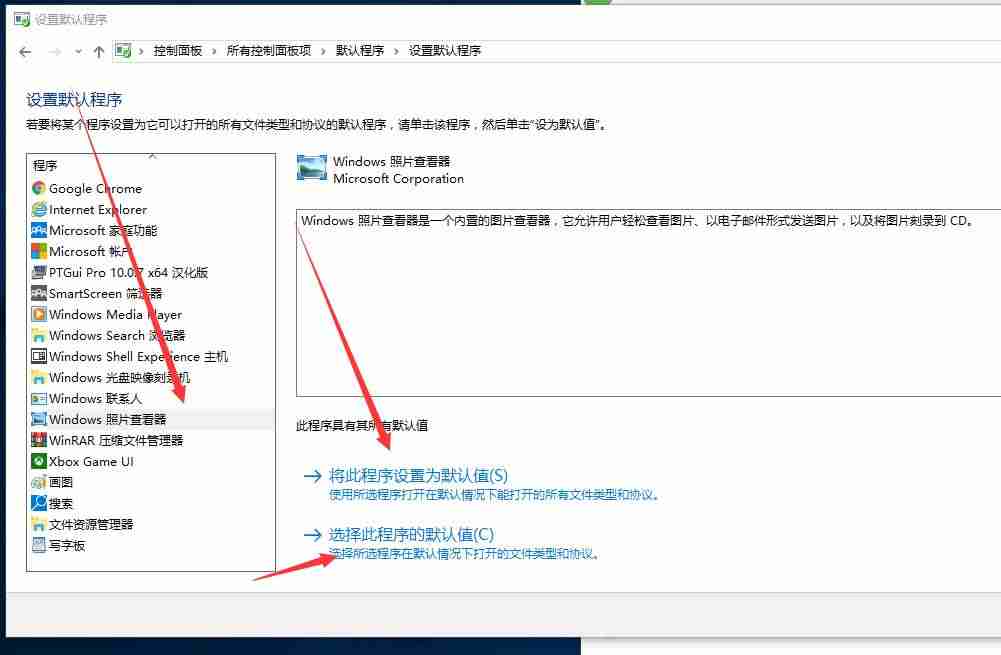Click the Windows 光盘映像刻录机 icon
Viewport: 1001px width, 655px height.
(x=39, y=377)
